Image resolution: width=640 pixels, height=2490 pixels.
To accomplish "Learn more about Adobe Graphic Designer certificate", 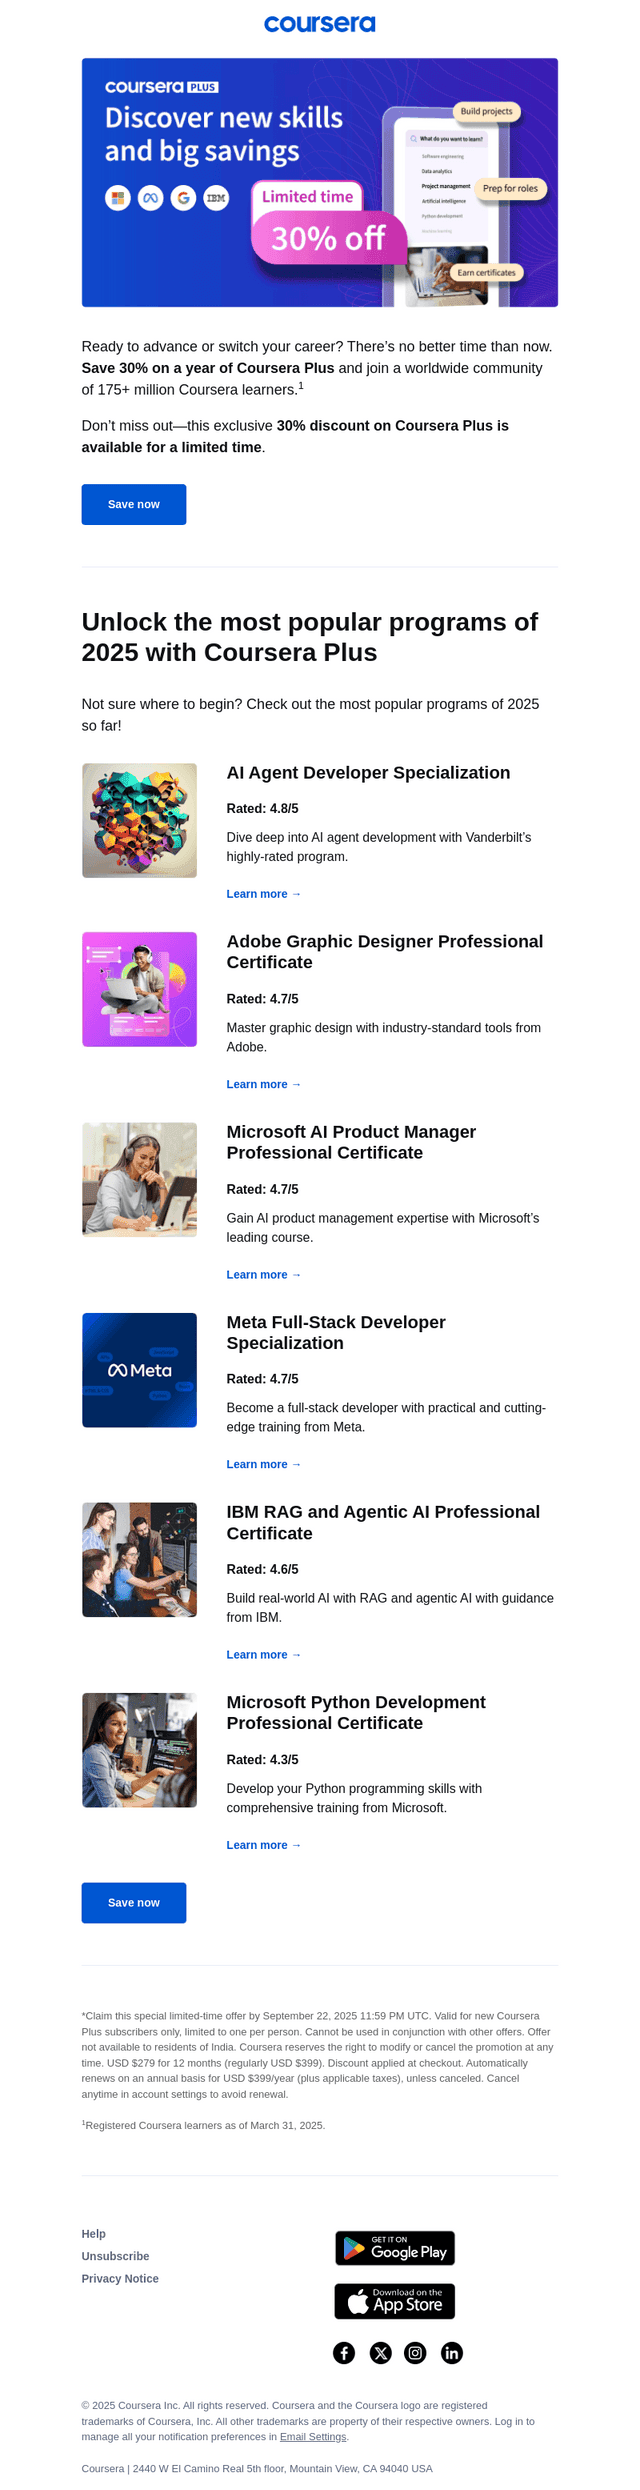I will (264, 1084).
